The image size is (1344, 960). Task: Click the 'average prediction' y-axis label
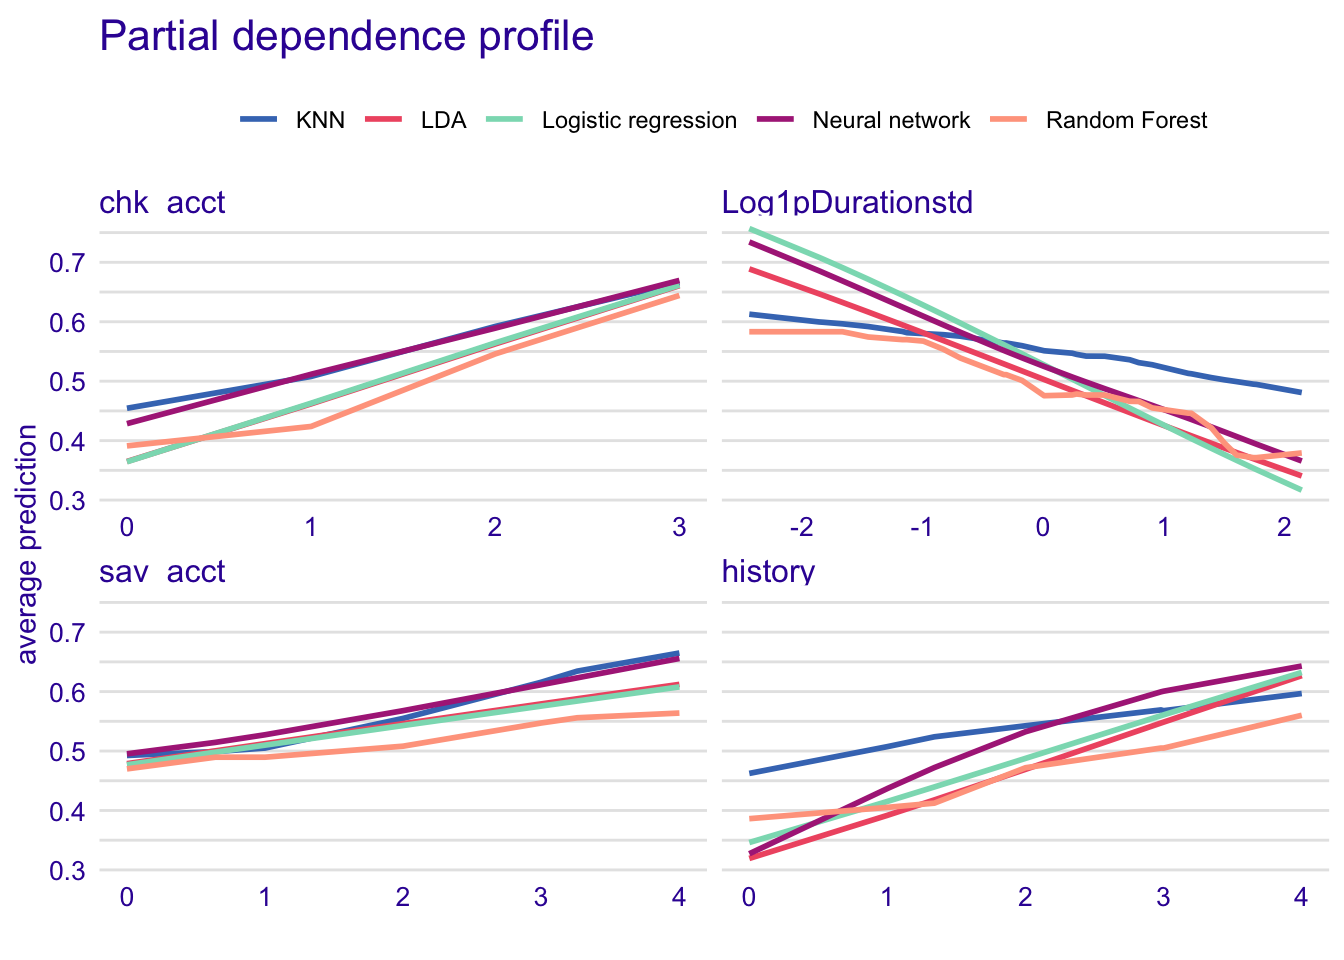27,544
